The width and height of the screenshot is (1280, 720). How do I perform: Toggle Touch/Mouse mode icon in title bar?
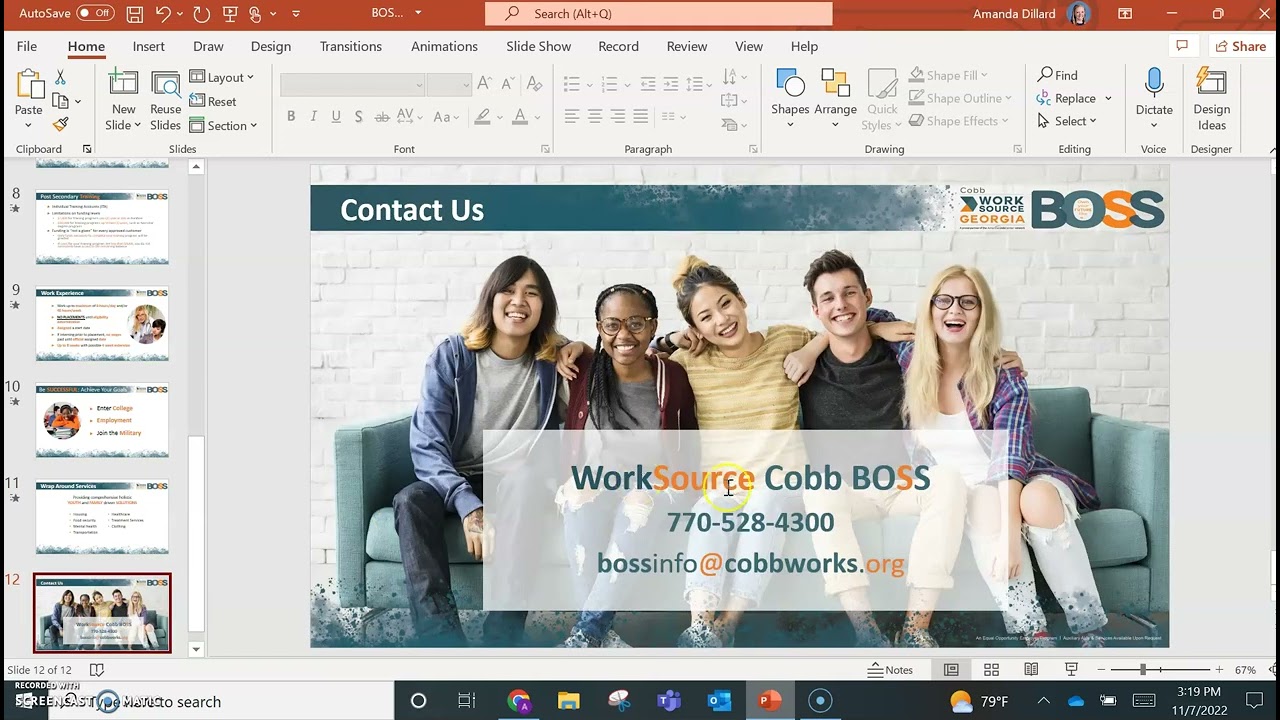coord(256,14)
